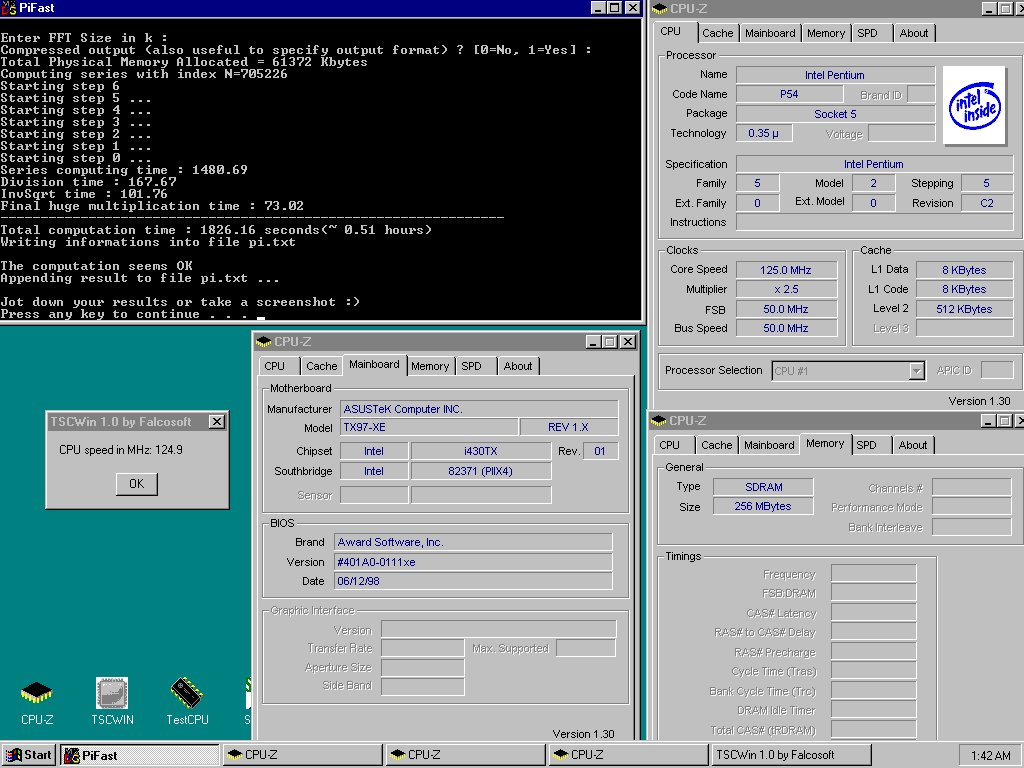Viewport: 1024px width, 768px height.
Task: Click the Model TX97-XE field
Action: click(429, 428)
